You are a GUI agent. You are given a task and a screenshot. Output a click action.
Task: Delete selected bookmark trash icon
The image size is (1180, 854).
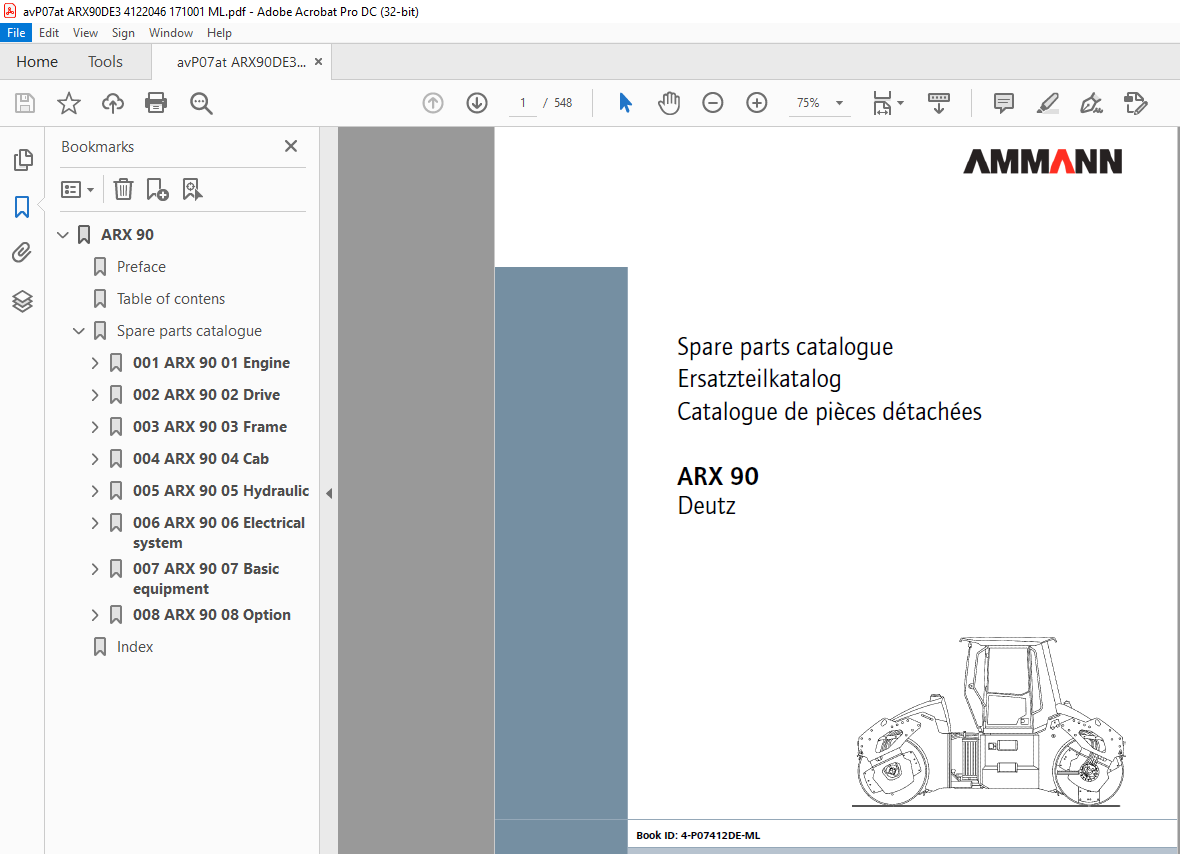click(x=123, y=190)
